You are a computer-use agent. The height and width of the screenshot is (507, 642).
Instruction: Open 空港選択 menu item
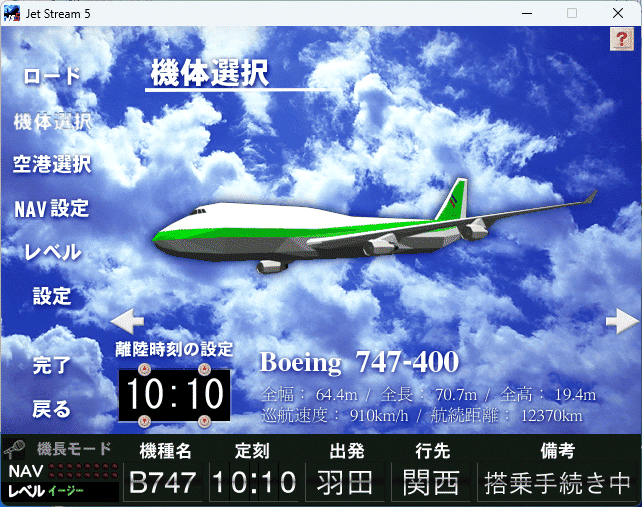pos(52,164)
